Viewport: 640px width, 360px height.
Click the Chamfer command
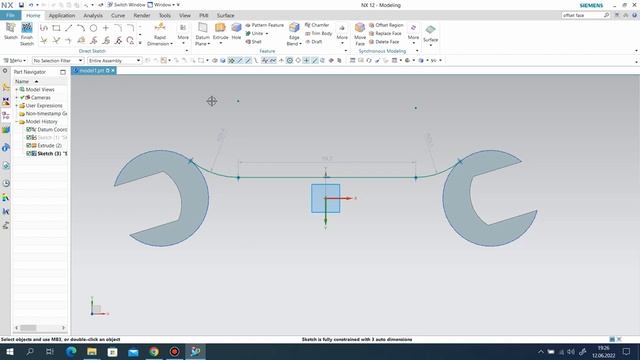[x=317, y=25]
